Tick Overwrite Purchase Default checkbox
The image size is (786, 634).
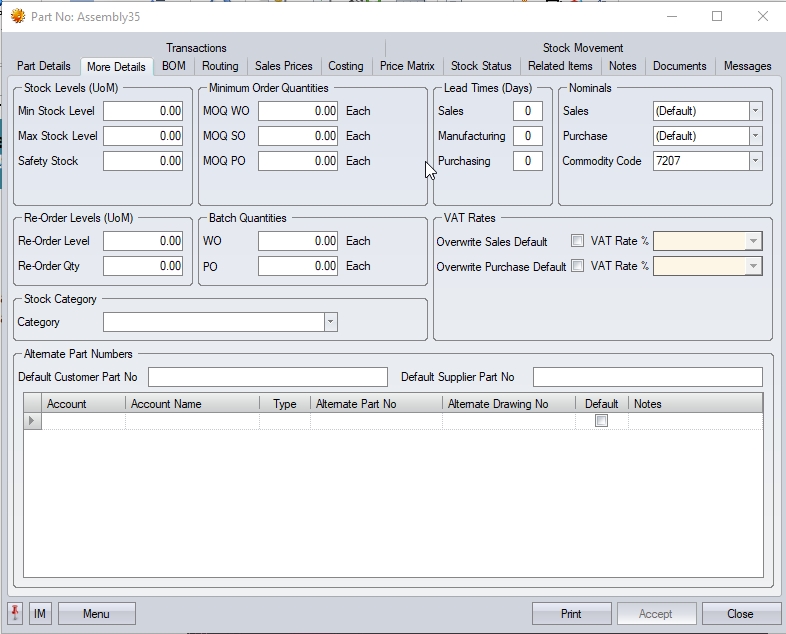577,266
